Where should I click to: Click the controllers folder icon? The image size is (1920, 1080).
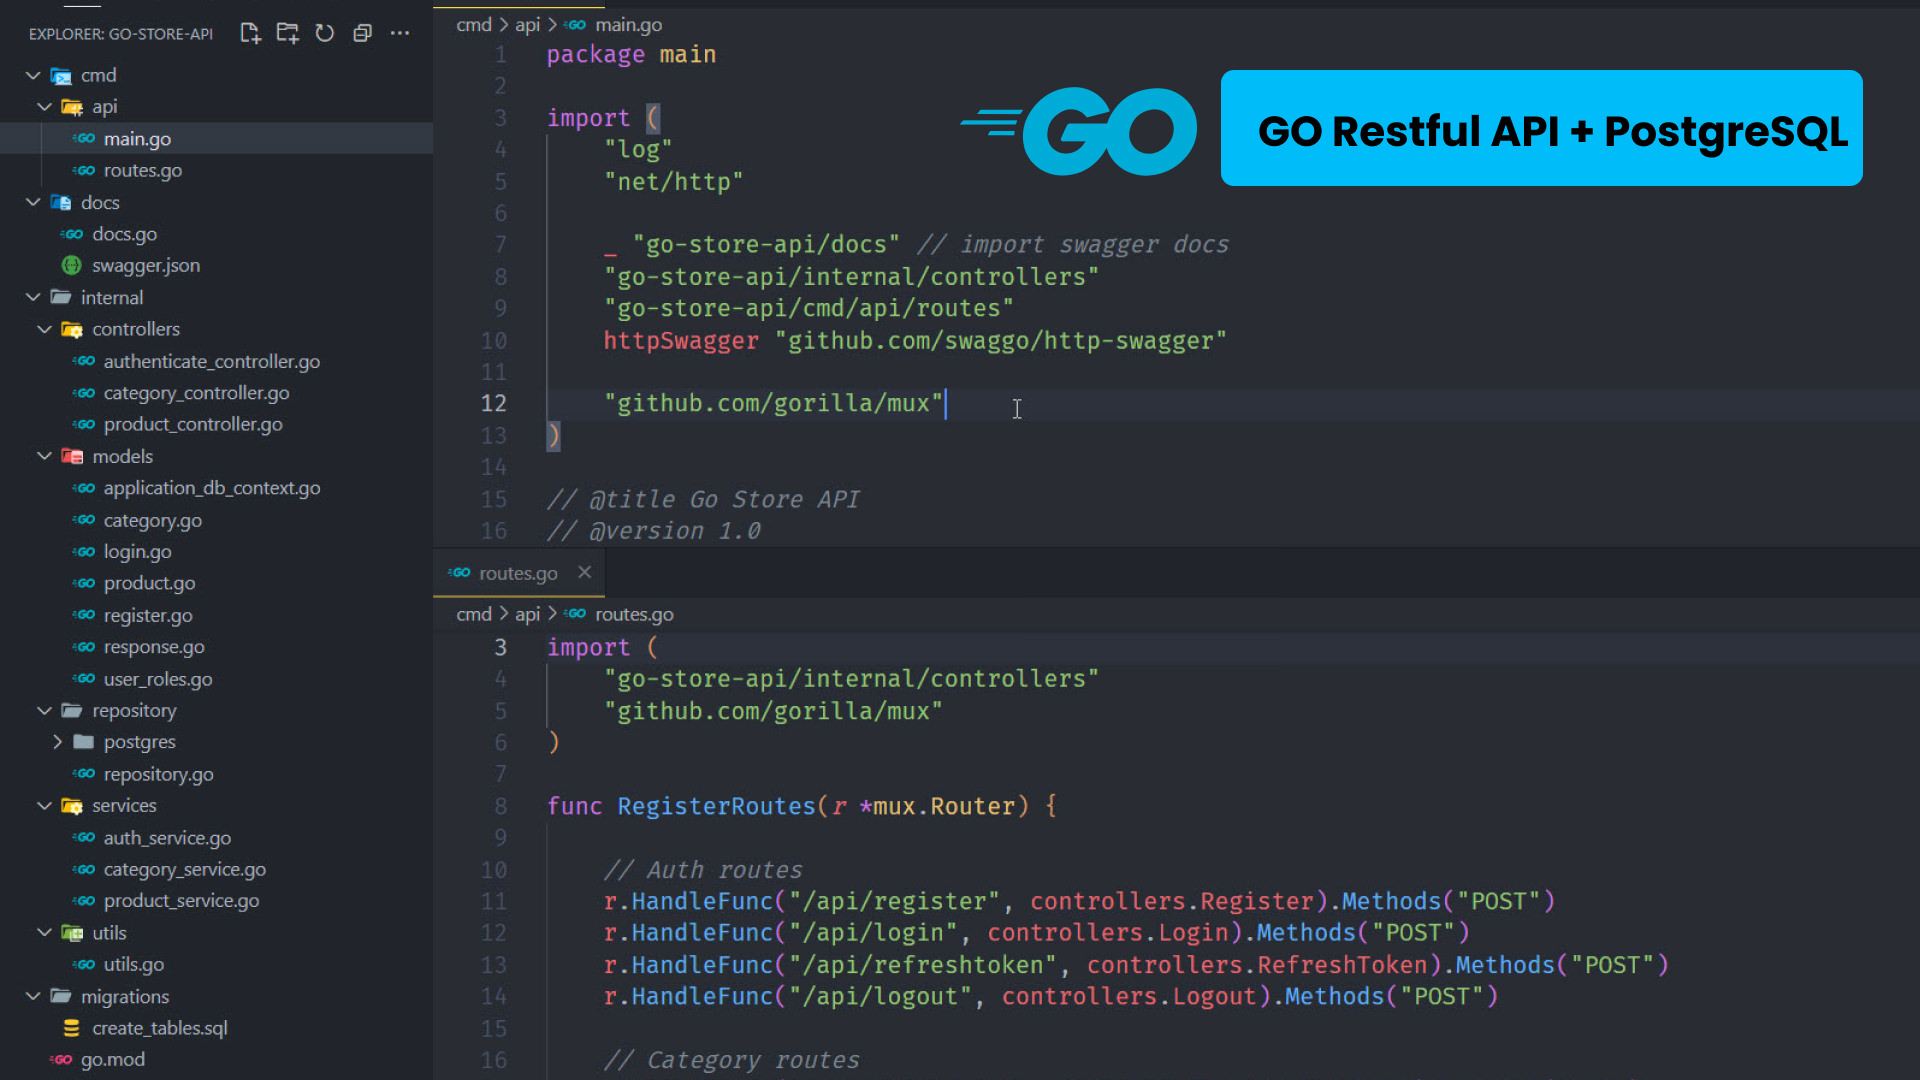[72, 329]
